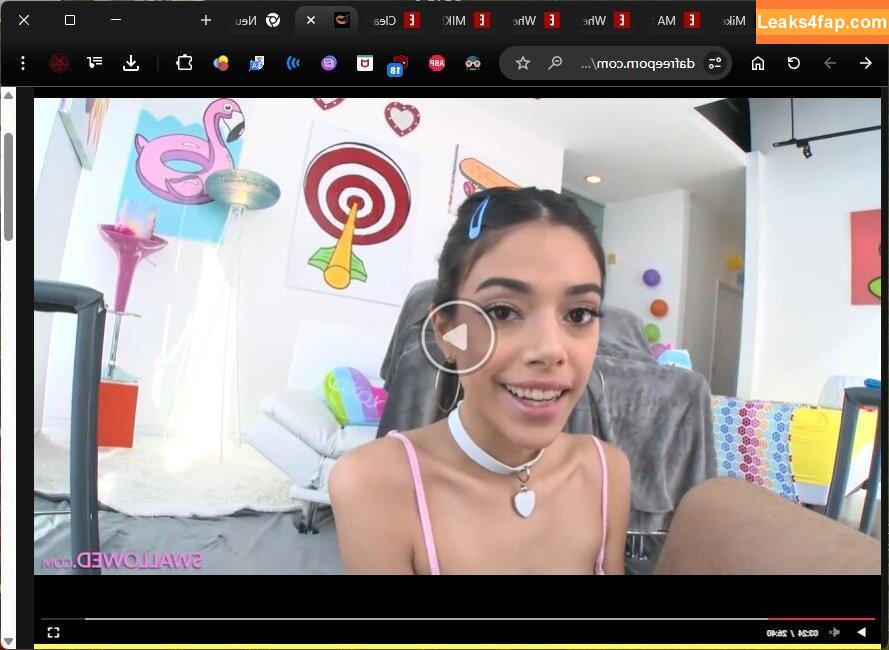The width and height of the screenshot is (889, 650).
Task: Click the zoom magnifier icon in the address bar
Action: 555,63
